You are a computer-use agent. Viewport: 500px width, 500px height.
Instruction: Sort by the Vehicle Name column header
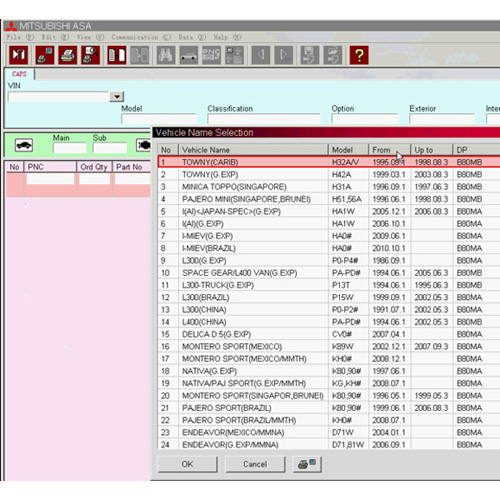253,150
